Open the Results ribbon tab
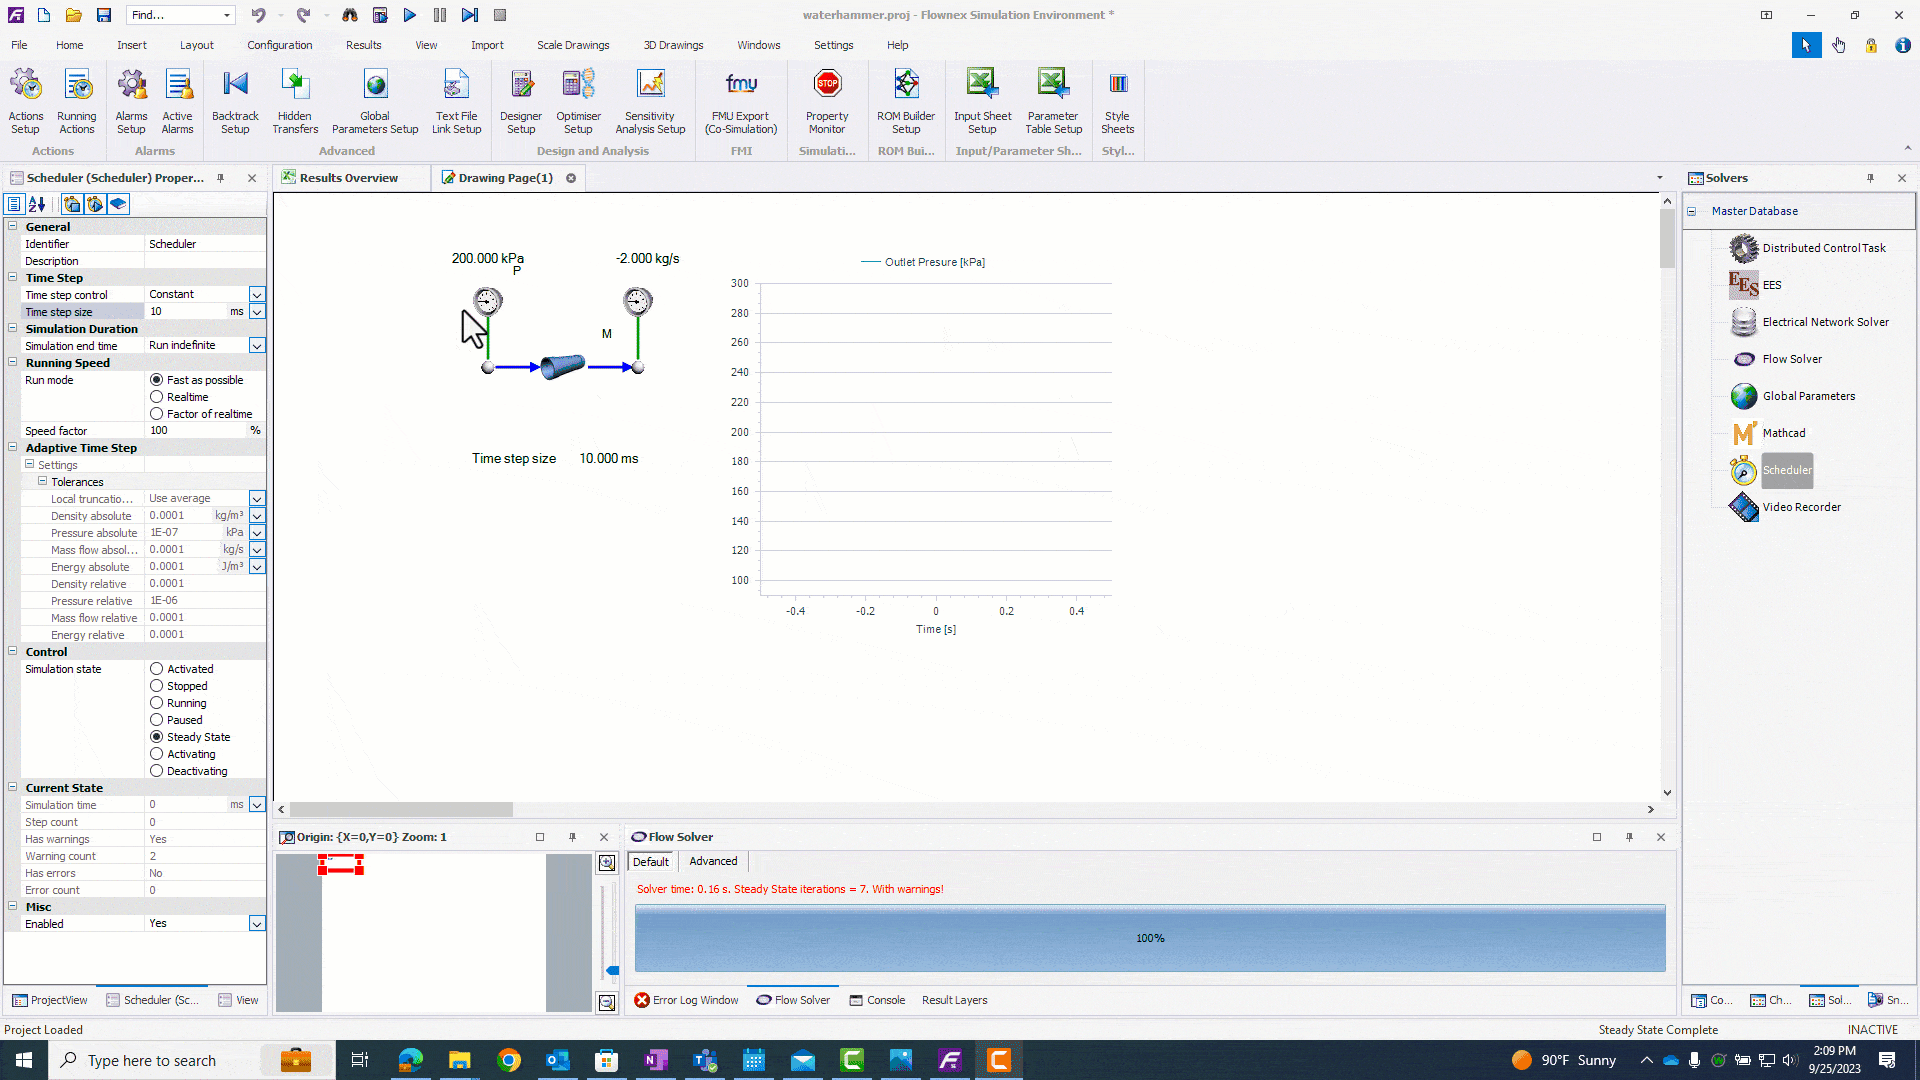The height and width of the screenshot is (1080, 1920). [363, 45]
